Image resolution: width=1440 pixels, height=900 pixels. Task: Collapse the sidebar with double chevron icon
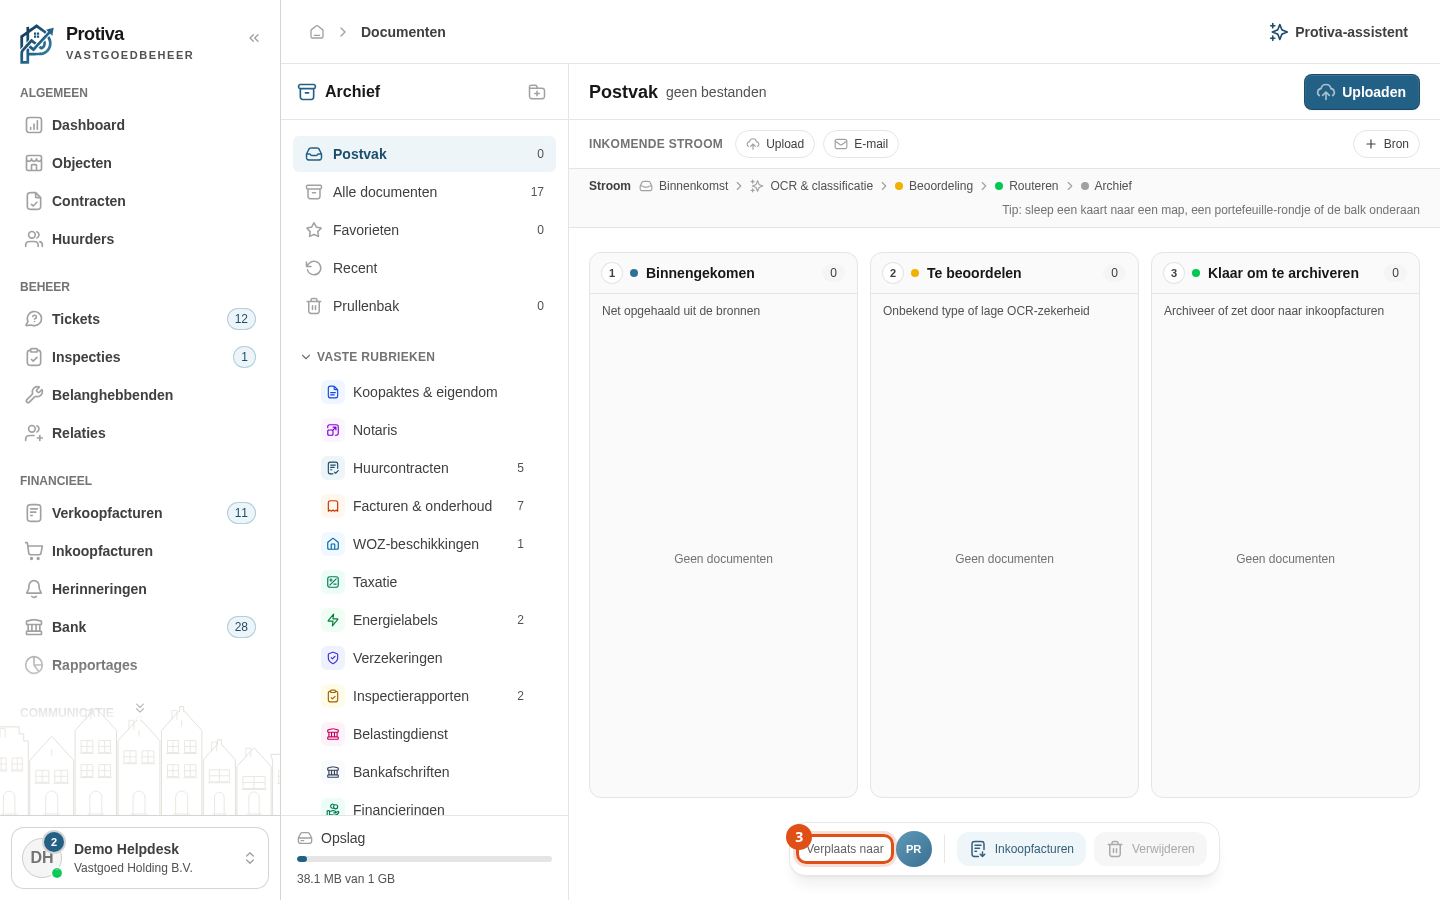click(254, 38)
